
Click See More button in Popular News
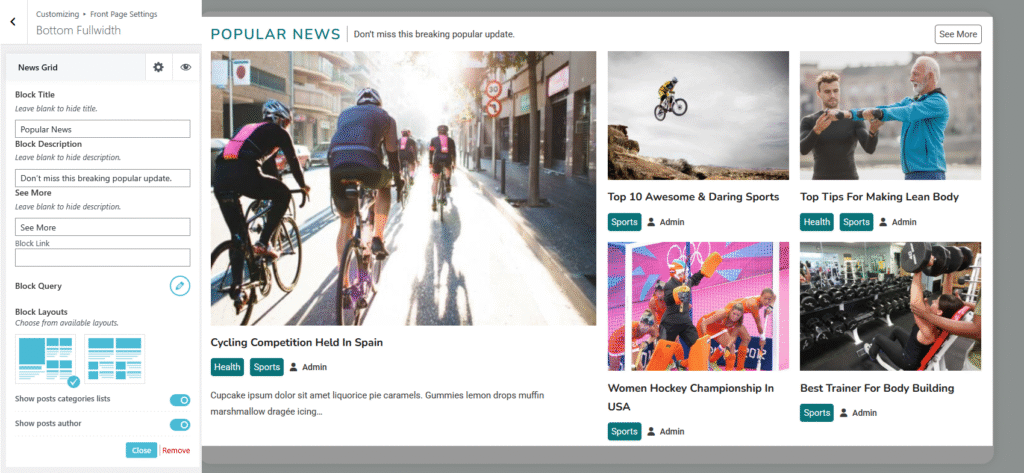click(x=958, y=34)
